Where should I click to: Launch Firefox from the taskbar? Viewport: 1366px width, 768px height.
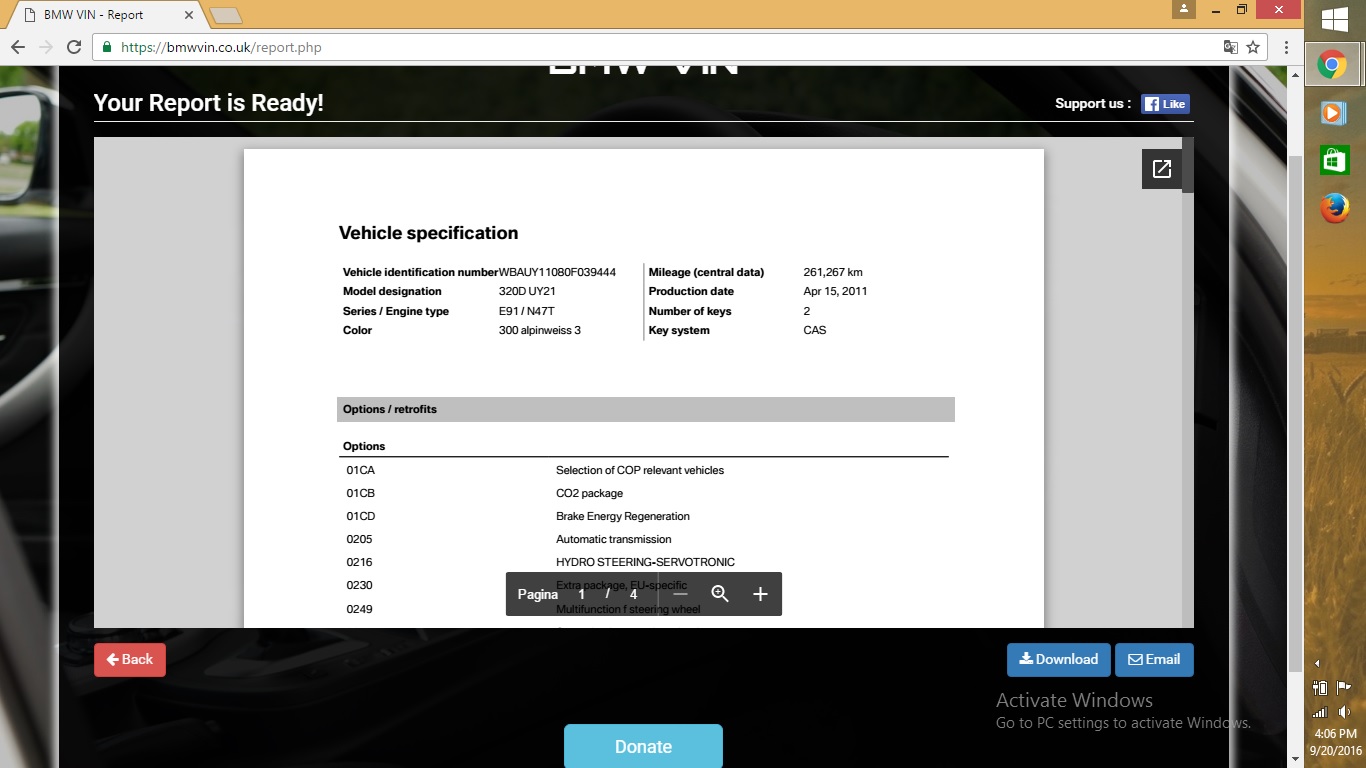1334,208
